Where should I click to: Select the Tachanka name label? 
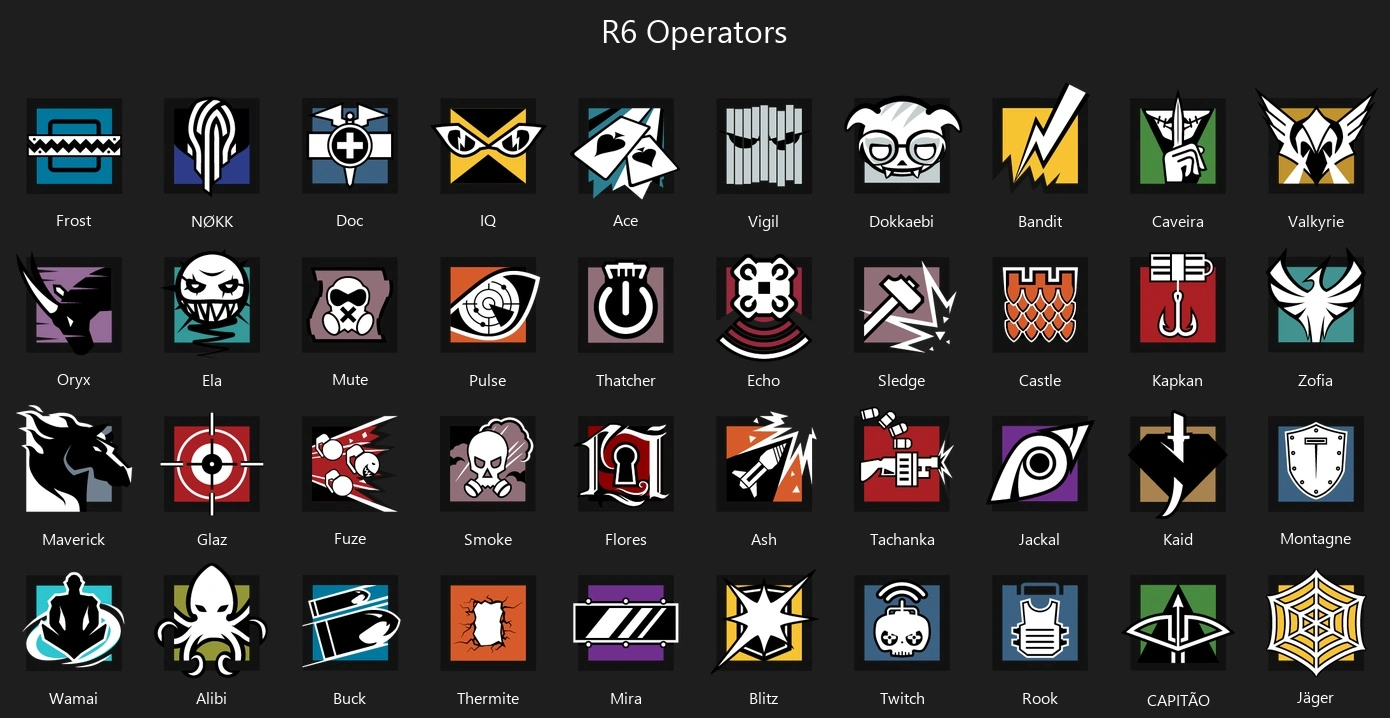pos(902,539)
